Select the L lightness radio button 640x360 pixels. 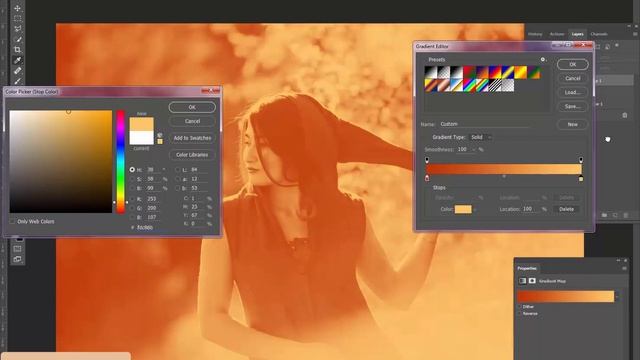178,169
